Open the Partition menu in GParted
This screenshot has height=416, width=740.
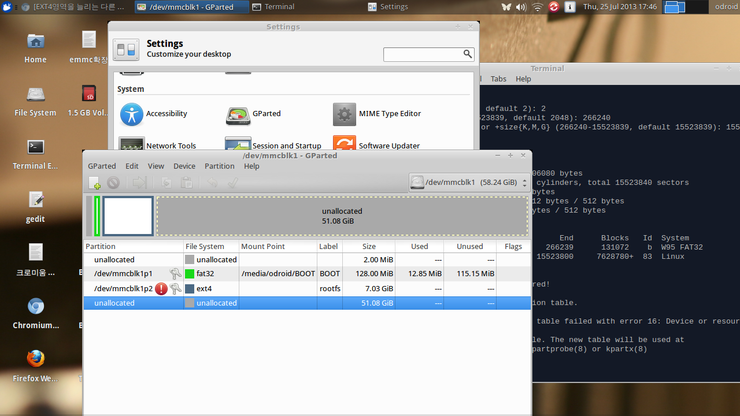pos(219,166)
